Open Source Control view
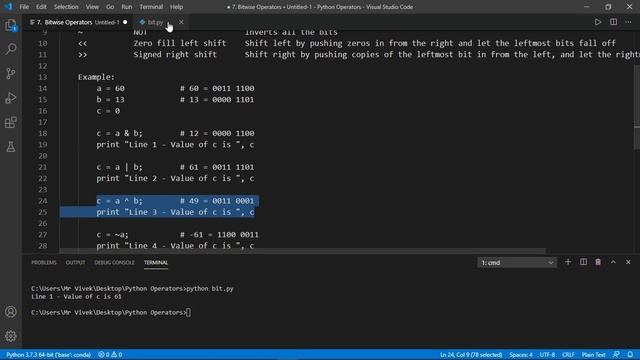The height and width of the screenshot is (360, 640). (x=11, y=73)
